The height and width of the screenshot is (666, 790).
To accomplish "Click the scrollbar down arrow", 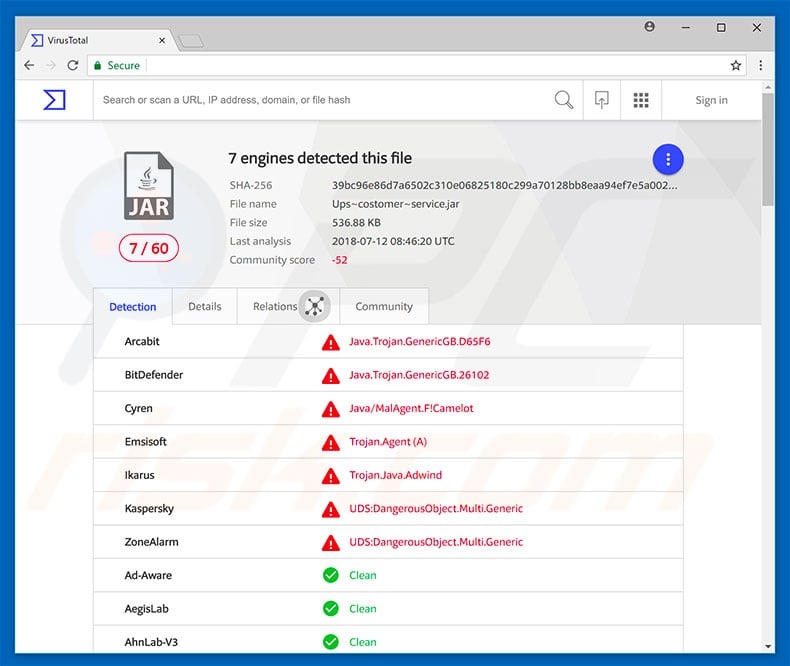I will pos(768,646).
